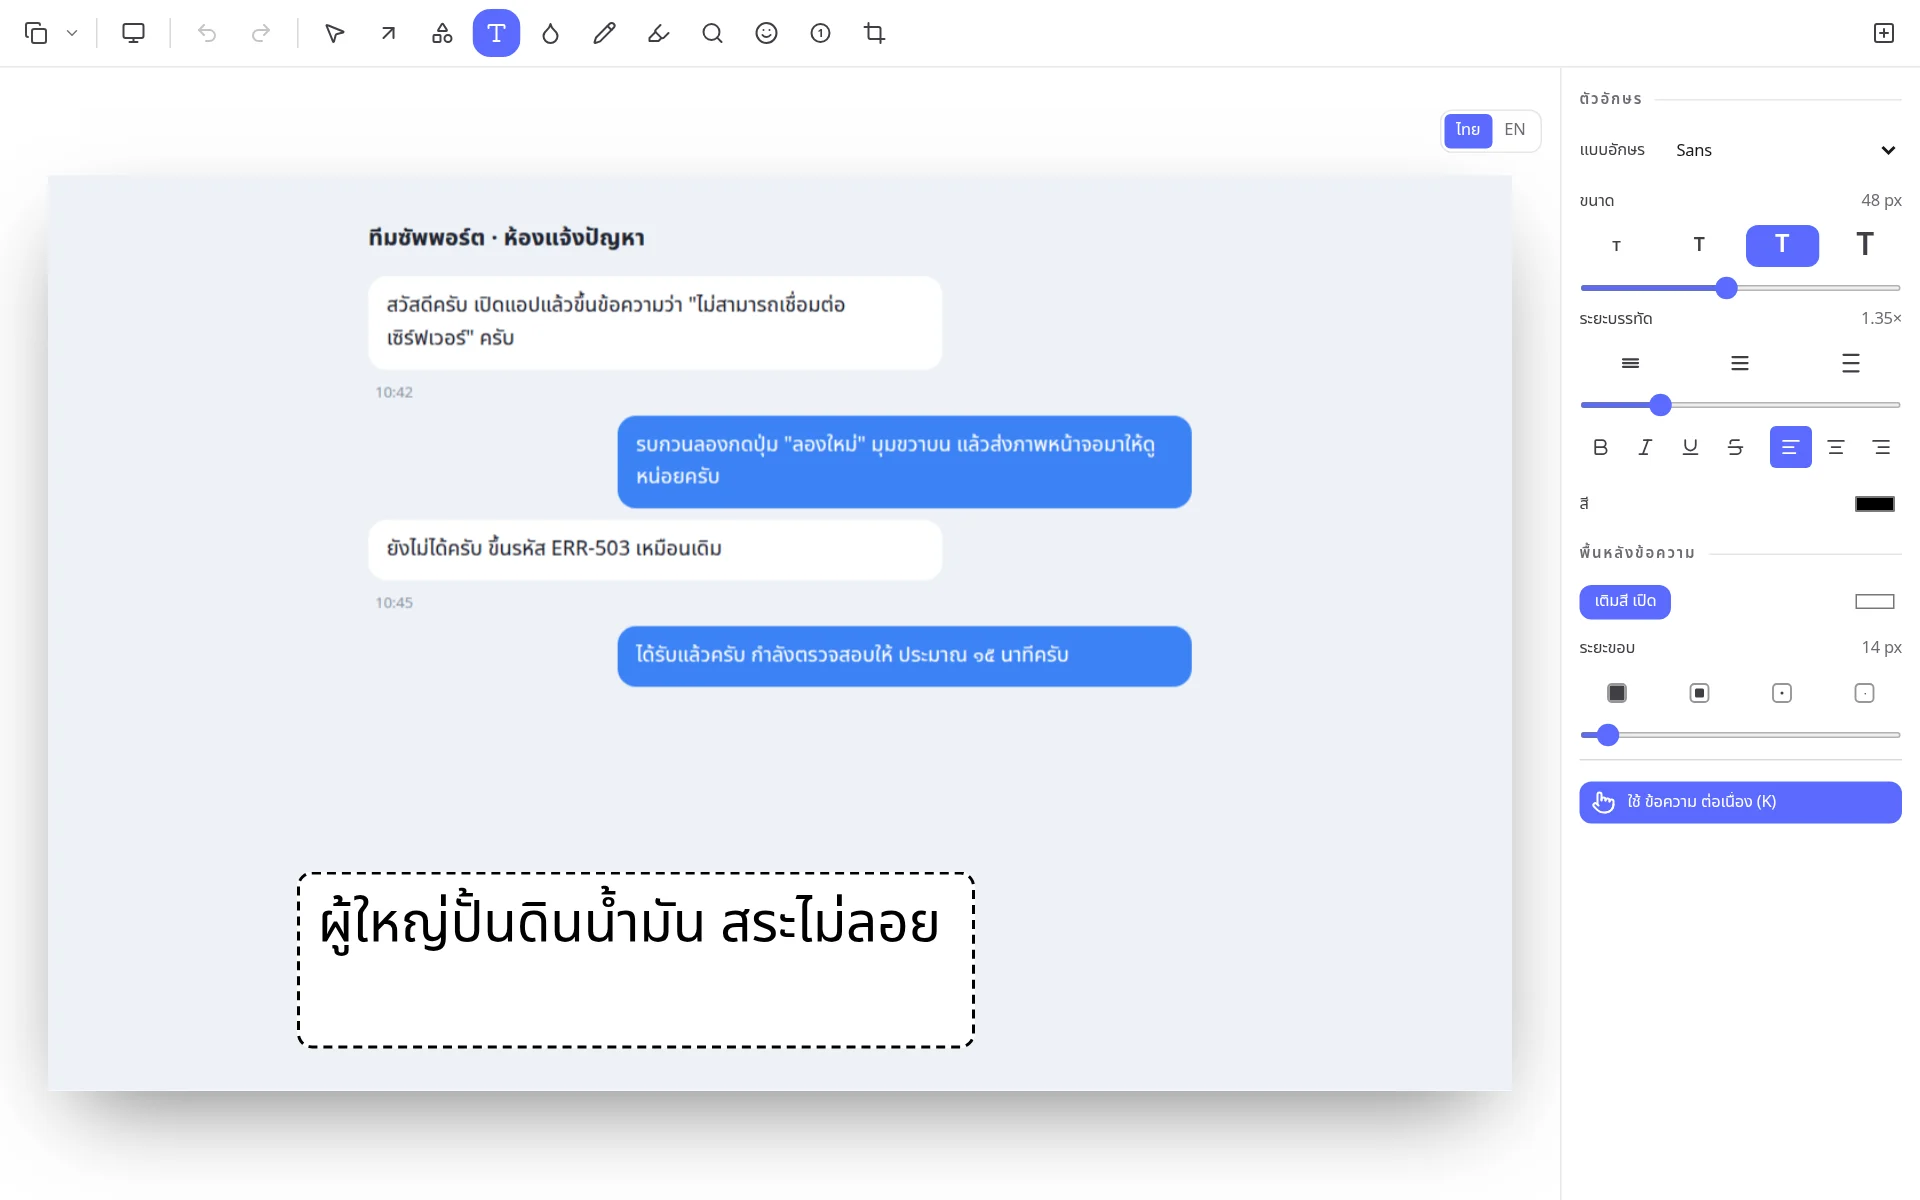Open the Sans font family dropdown

point(1786,150)
